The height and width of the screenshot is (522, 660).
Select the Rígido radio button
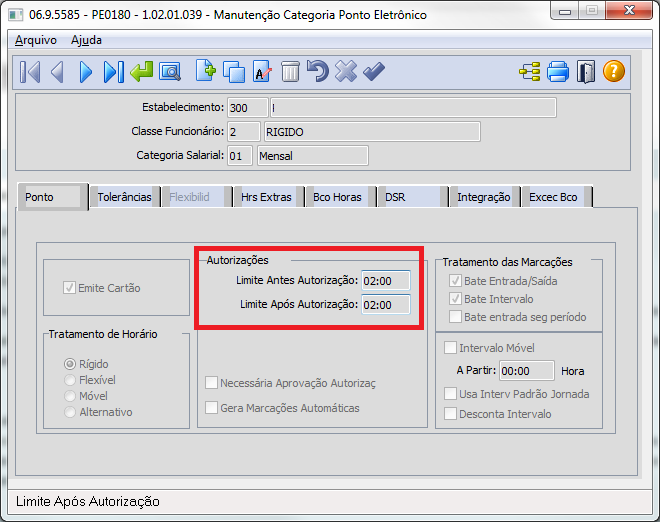[70, 364]
